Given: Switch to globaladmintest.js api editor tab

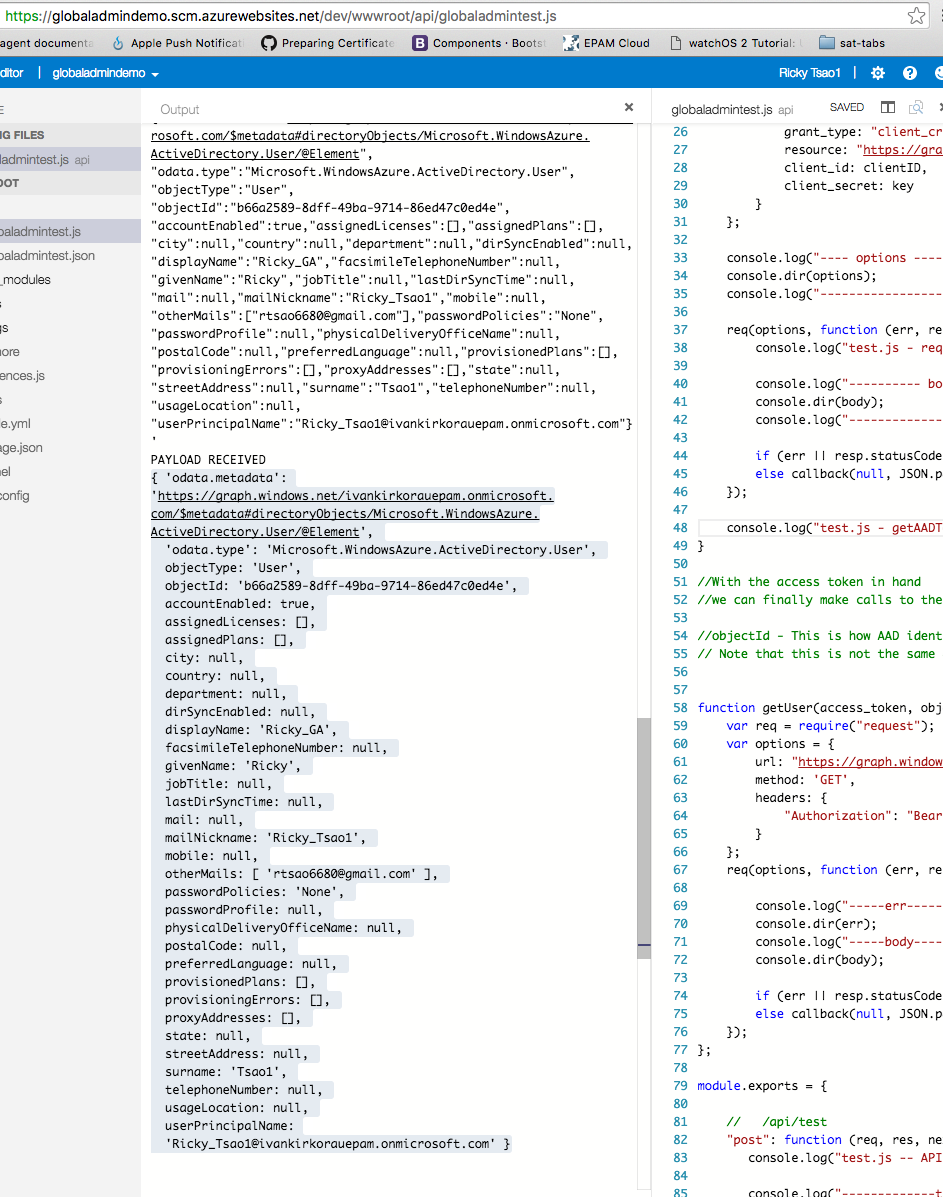Looking at the screenshot, I should click(x=731, y=110).
